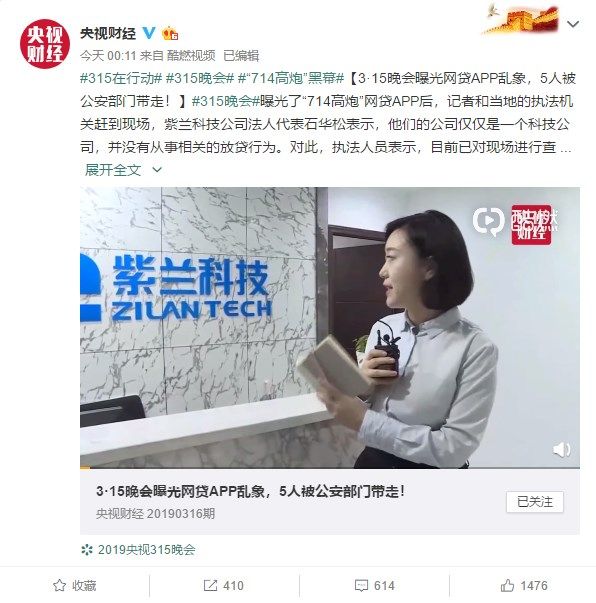Expand full post with 展开全文

(x=113, y=170)
